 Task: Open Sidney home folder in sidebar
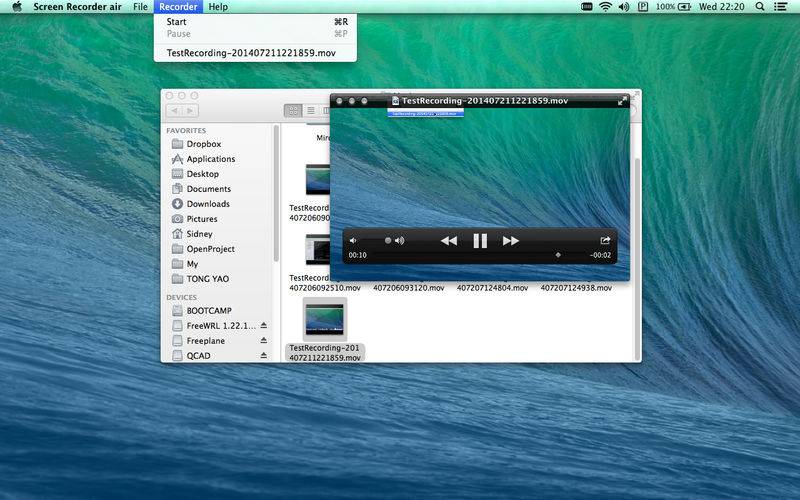(199, 234)
